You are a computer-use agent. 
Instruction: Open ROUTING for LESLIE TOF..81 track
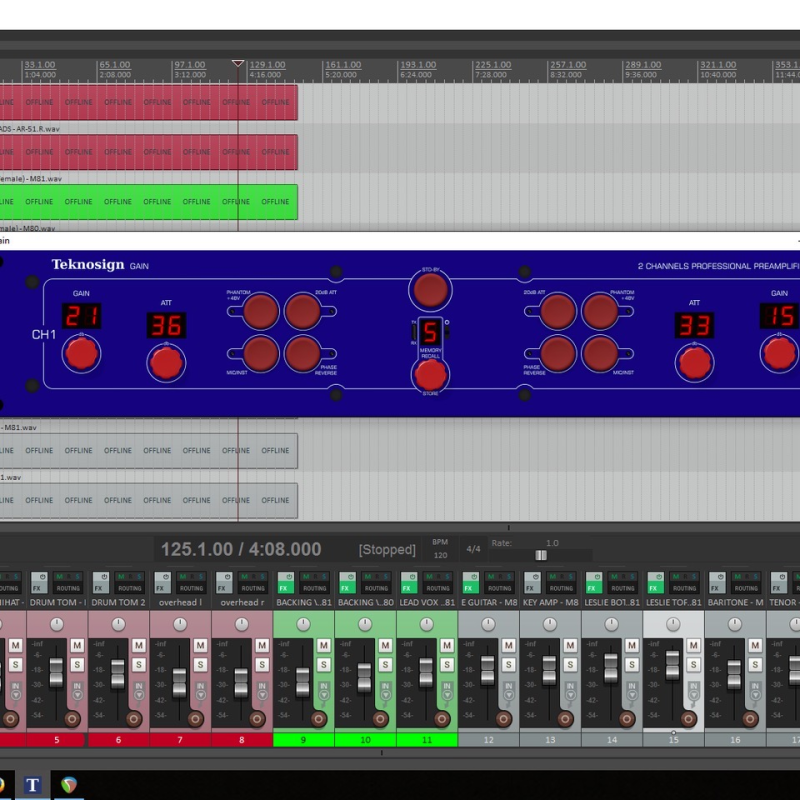point(684,588)
